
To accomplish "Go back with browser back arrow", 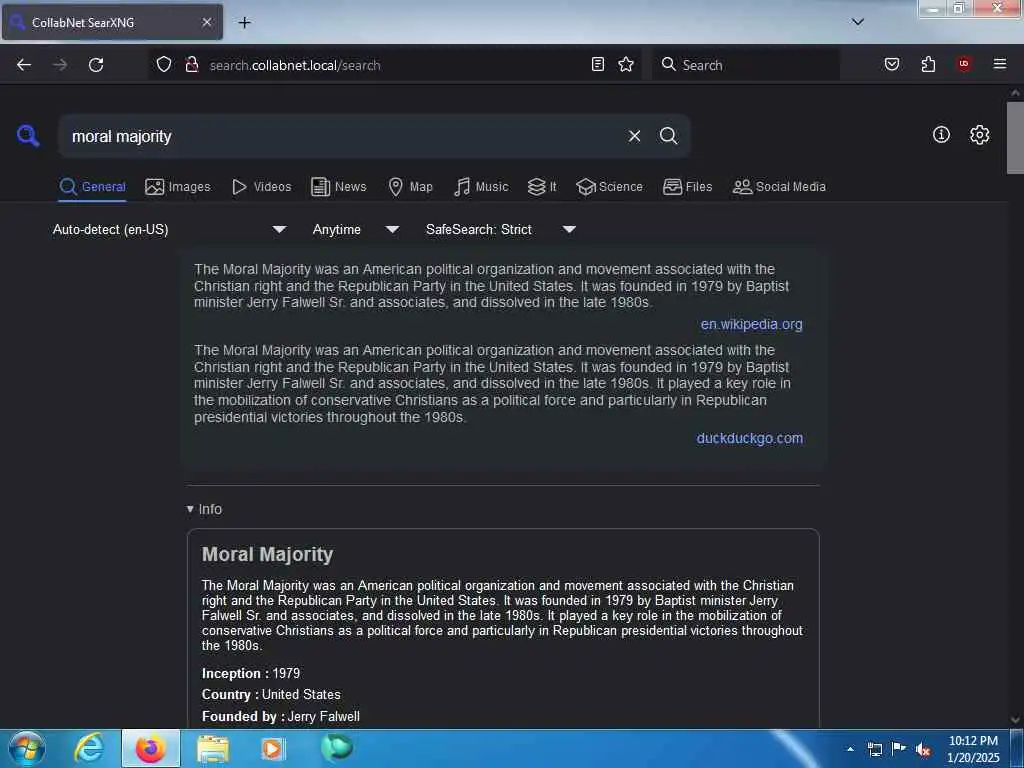I will [x=24, y=65].
